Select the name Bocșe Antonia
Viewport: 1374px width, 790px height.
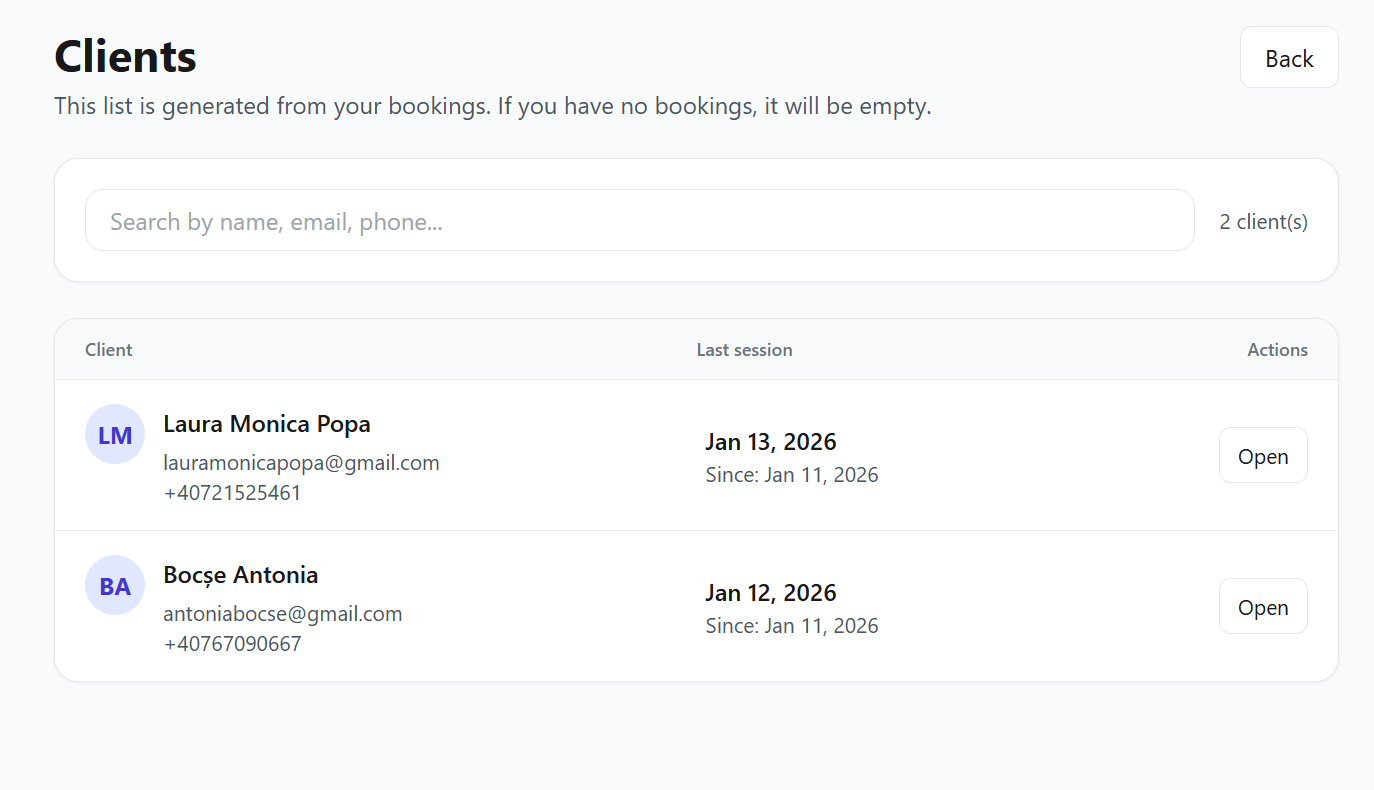(240, 575)
